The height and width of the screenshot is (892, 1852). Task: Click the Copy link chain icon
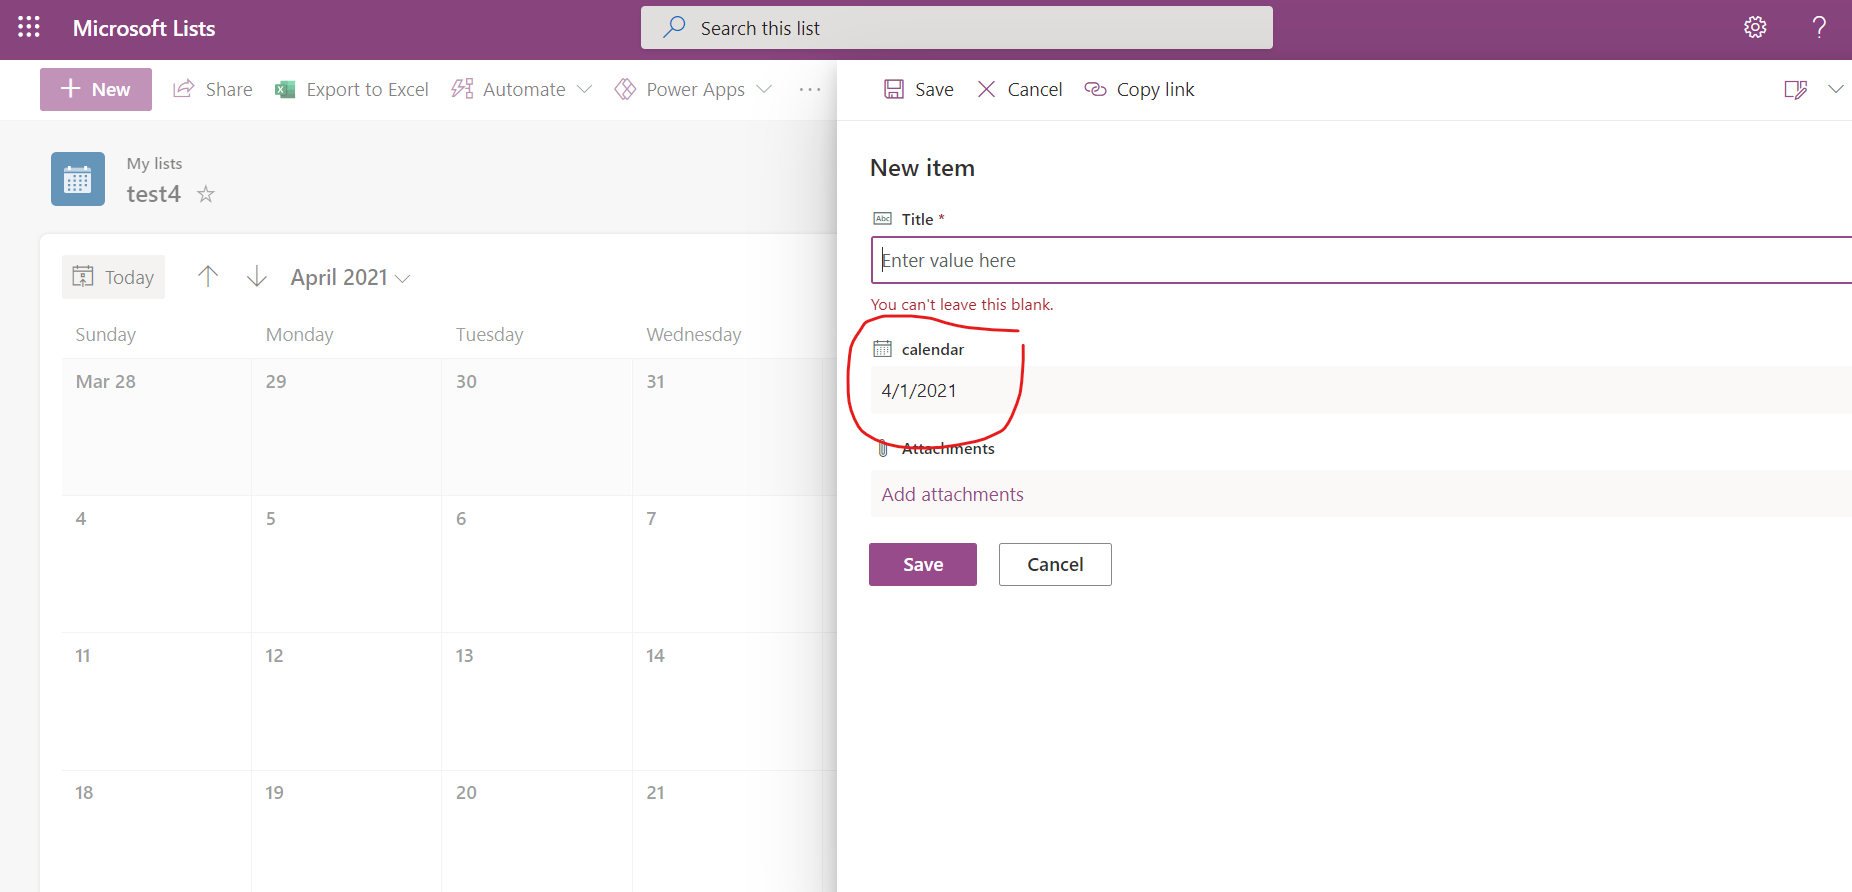tap(1096, 89)
